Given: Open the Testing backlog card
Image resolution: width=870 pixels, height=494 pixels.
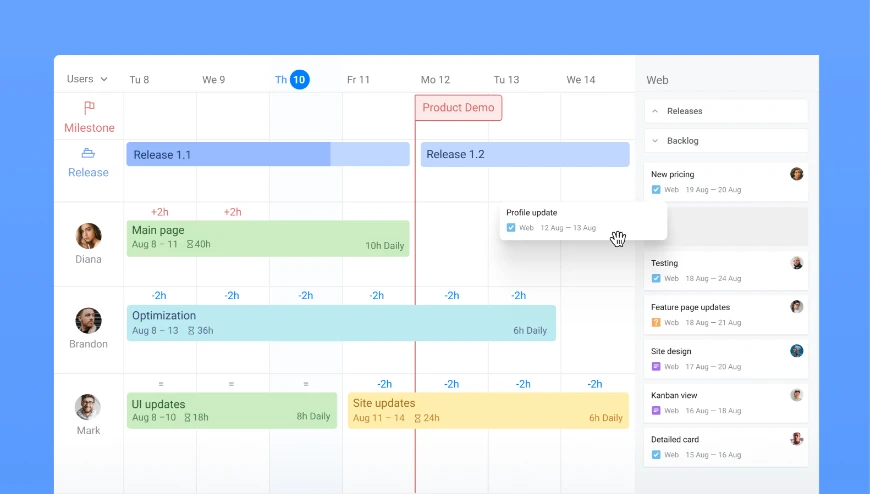Looking at the screenshot, I should [x=726, y=270].
